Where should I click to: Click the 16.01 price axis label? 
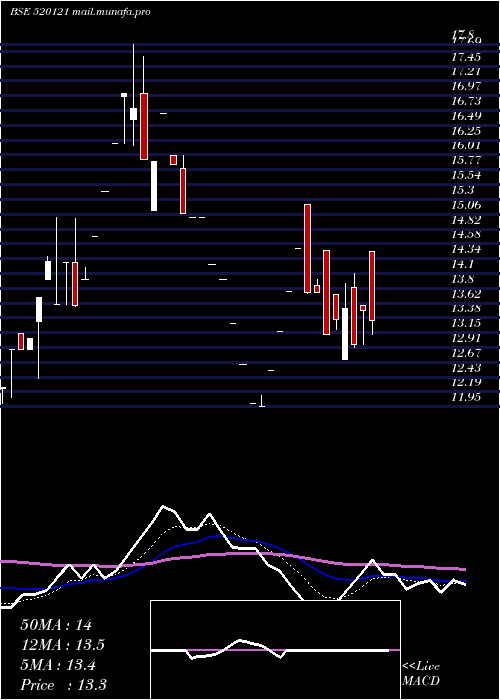466,146
